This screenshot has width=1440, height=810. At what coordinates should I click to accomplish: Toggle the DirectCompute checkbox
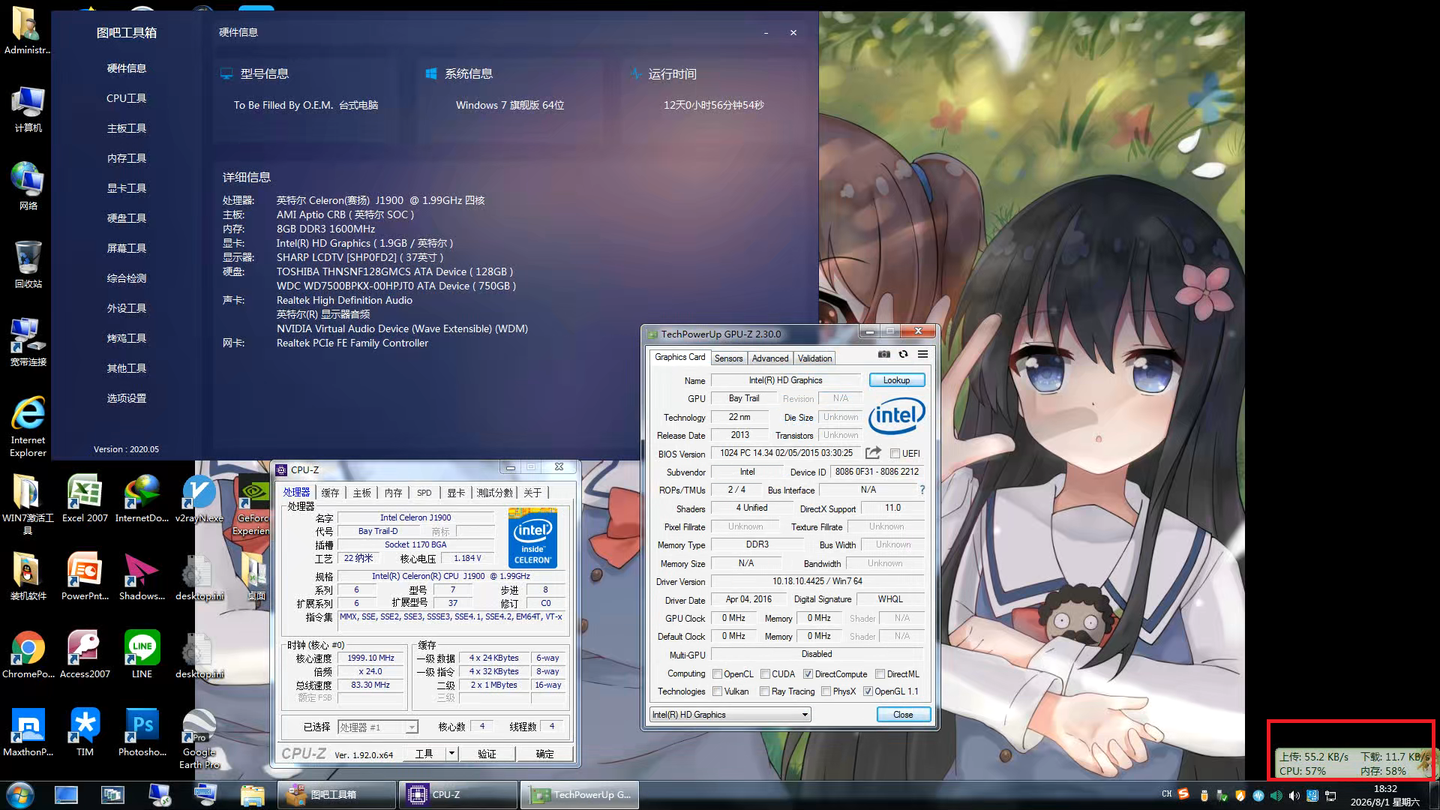(x=808, y=674)
